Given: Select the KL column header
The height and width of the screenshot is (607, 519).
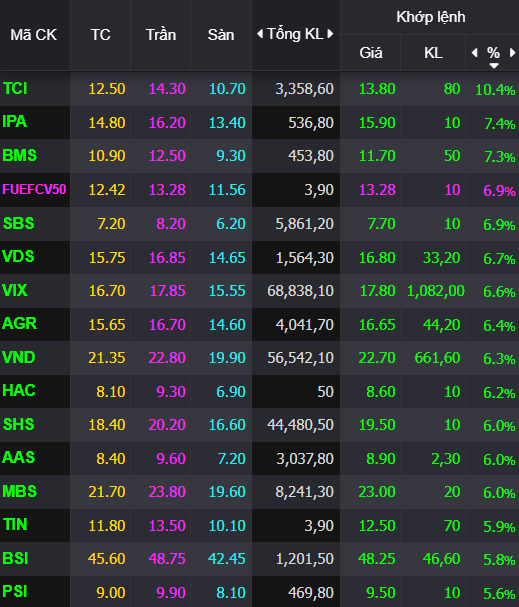Looking at the screenshot, I should coord(433,53).
